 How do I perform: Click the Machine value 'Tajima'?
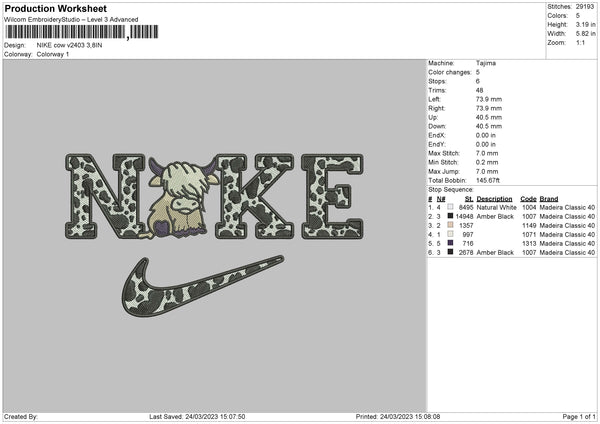(x=486, y=63)
